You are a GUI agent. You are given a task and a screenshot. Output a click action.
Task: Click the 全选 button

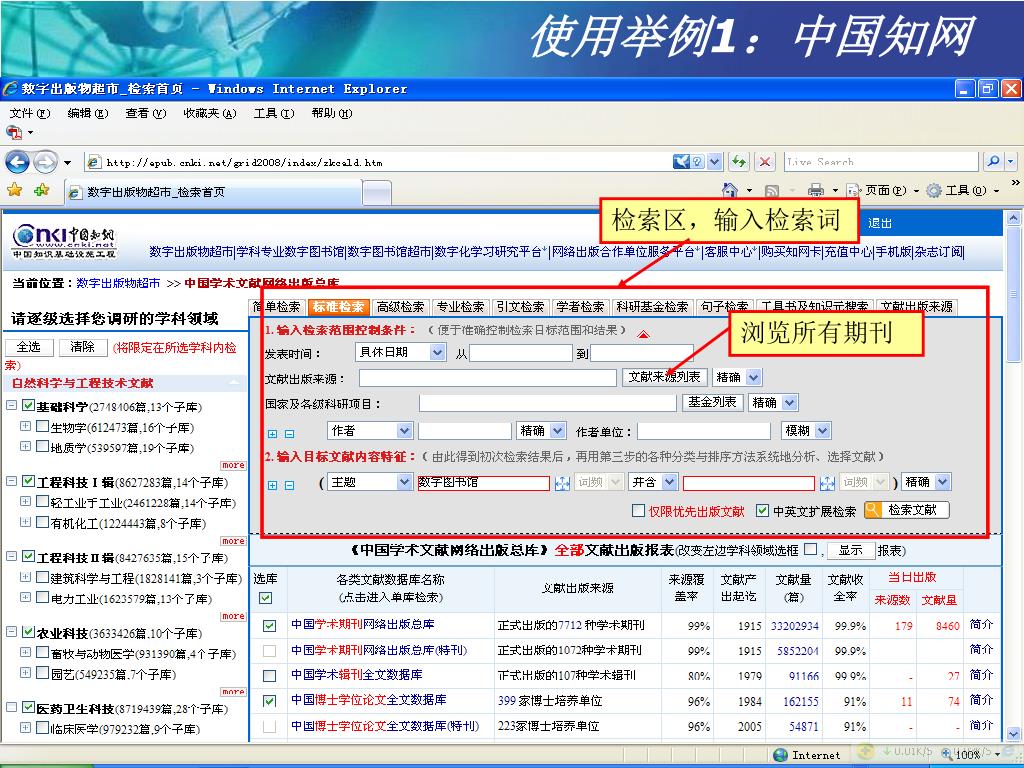click(28, 347)
